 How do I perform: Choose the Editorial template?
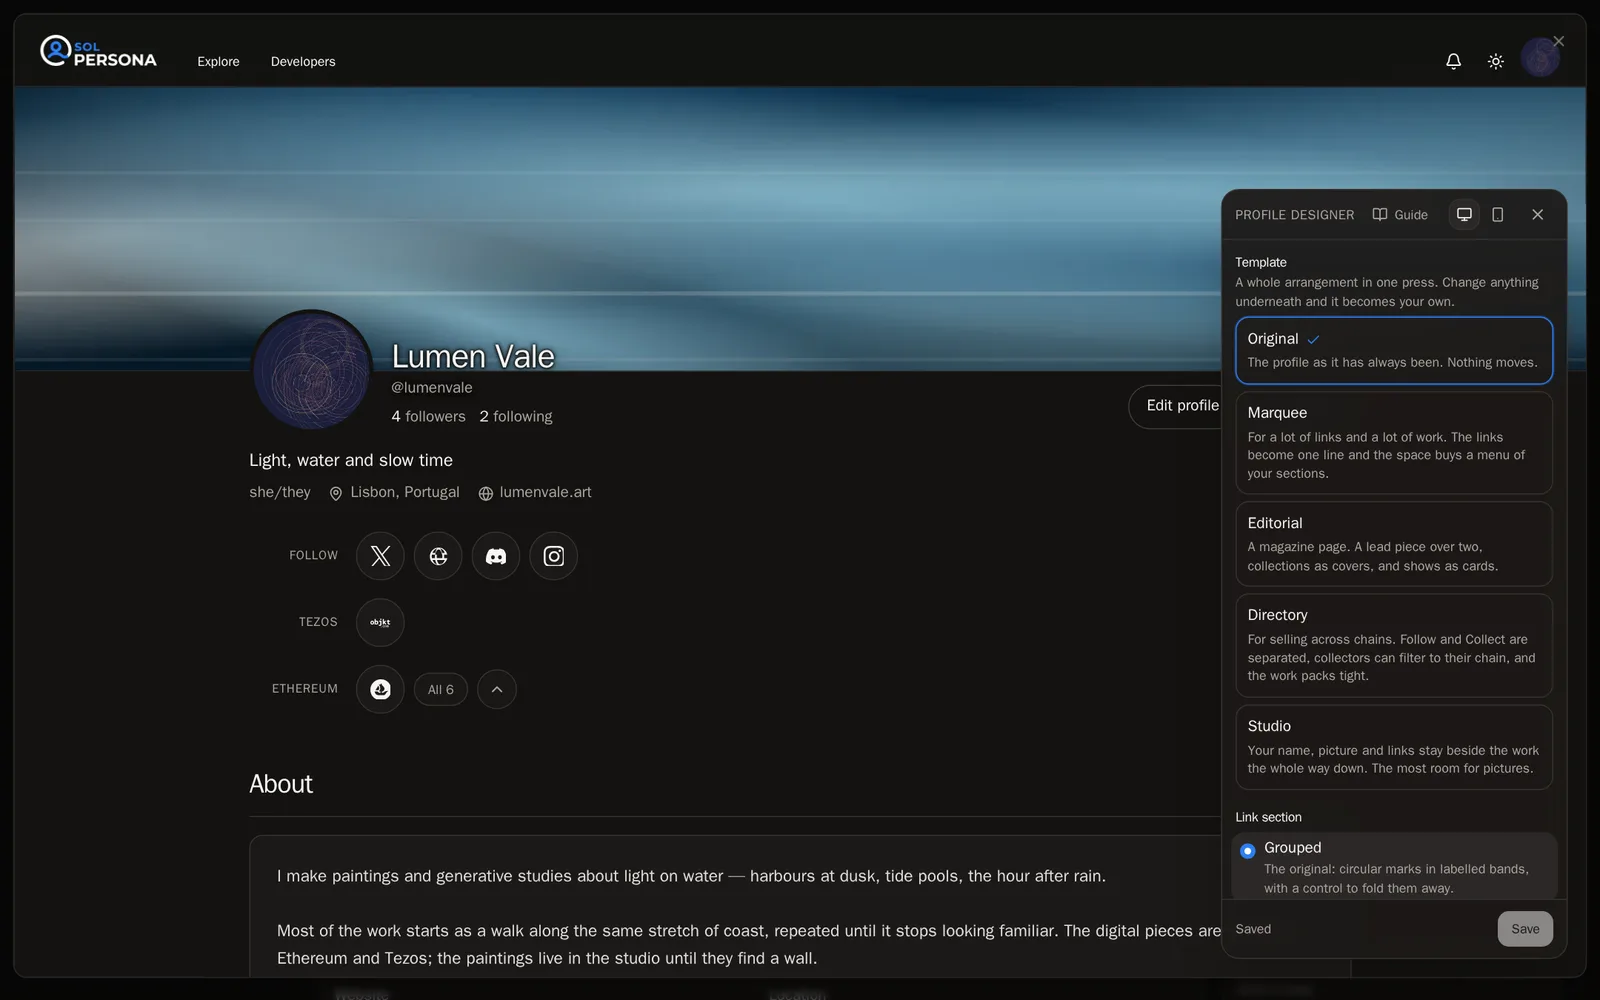(1394, 544)
